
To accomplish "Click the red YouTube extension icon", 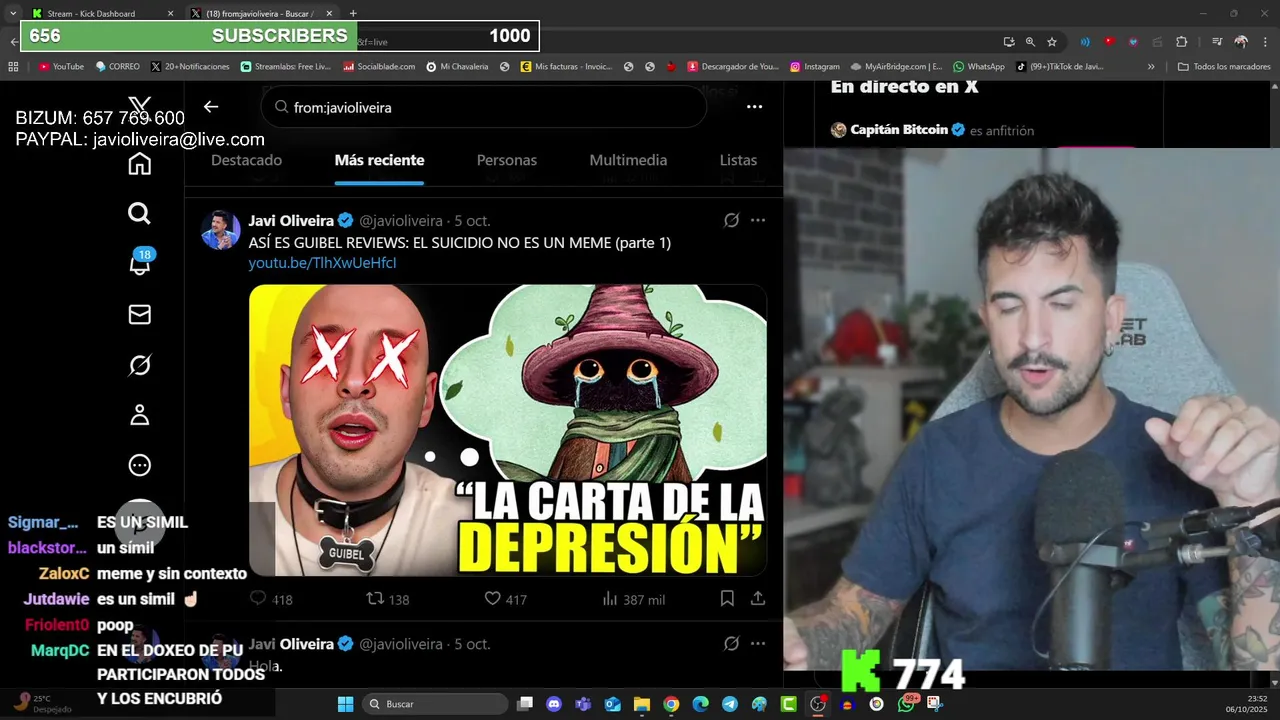I will (x=1109, y=42).
